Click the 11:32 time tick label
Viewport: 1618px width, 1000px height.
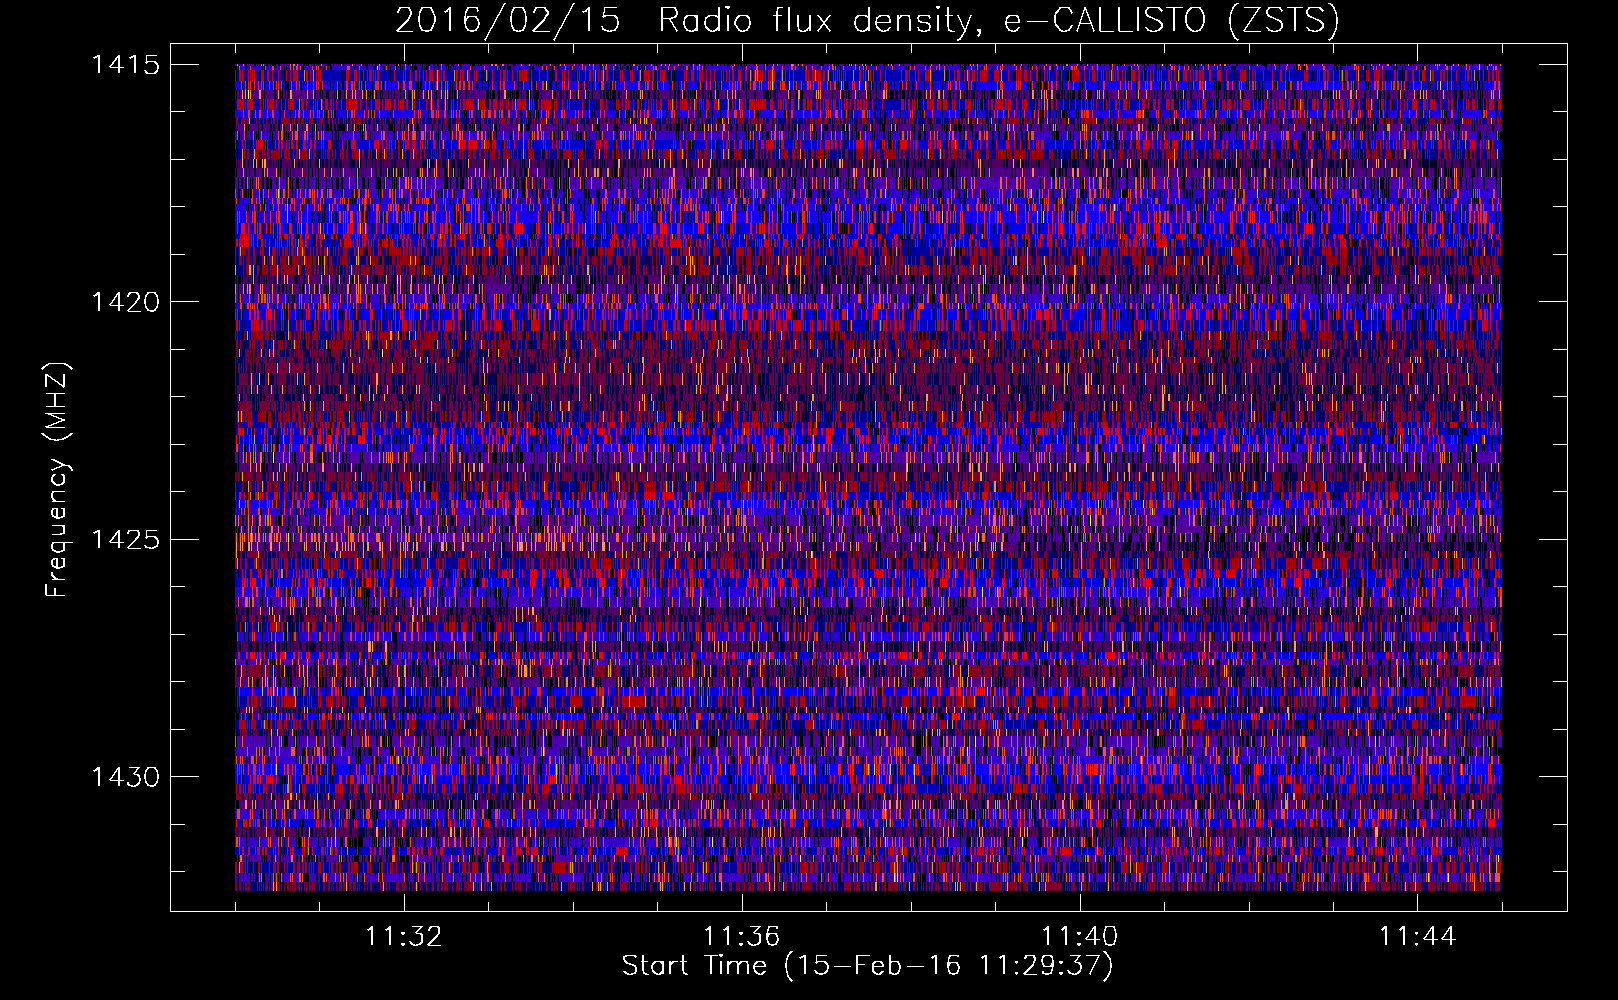pos(404,937)
